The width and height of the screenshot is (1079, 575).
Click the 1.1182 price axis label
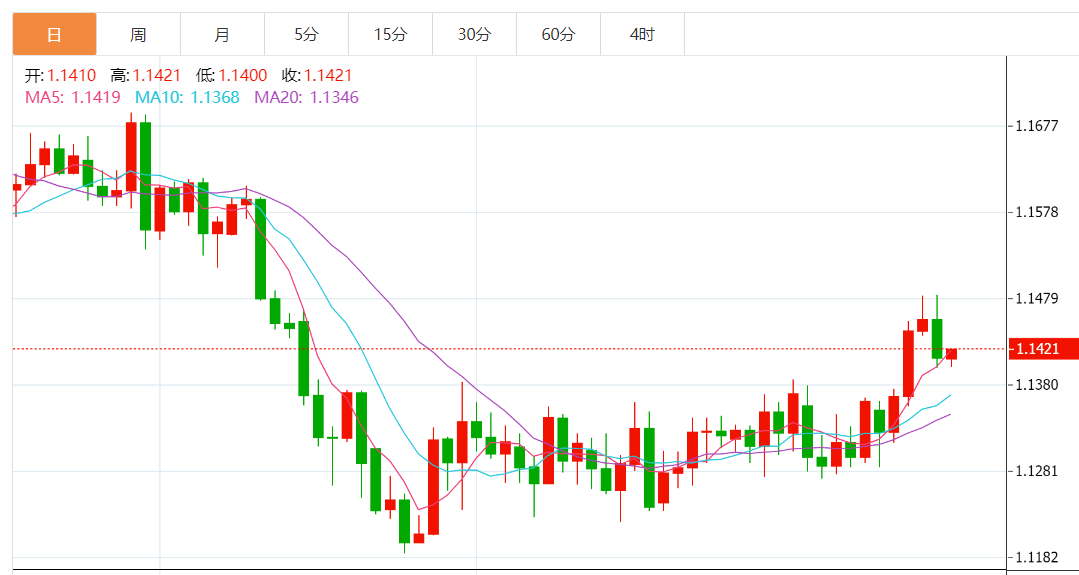pyautogui.click(x=1037, y=557)
